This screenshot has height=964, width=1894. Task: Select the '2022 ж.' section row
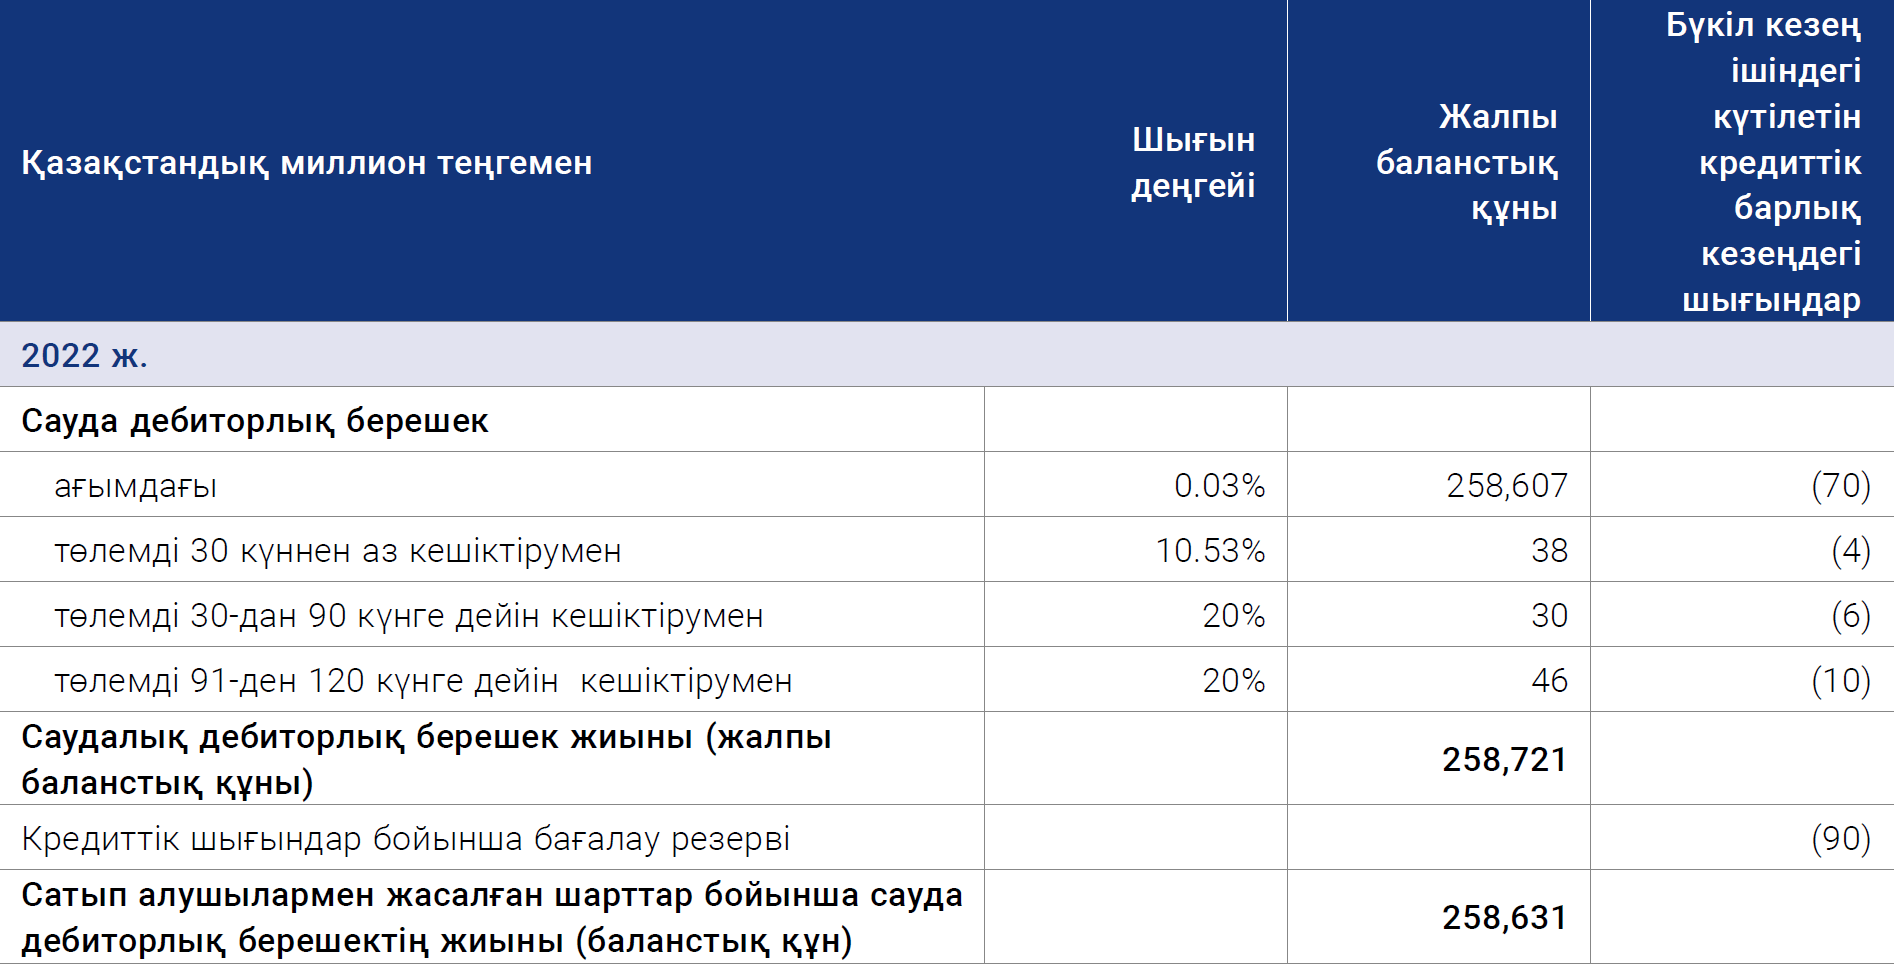(947, 355)
